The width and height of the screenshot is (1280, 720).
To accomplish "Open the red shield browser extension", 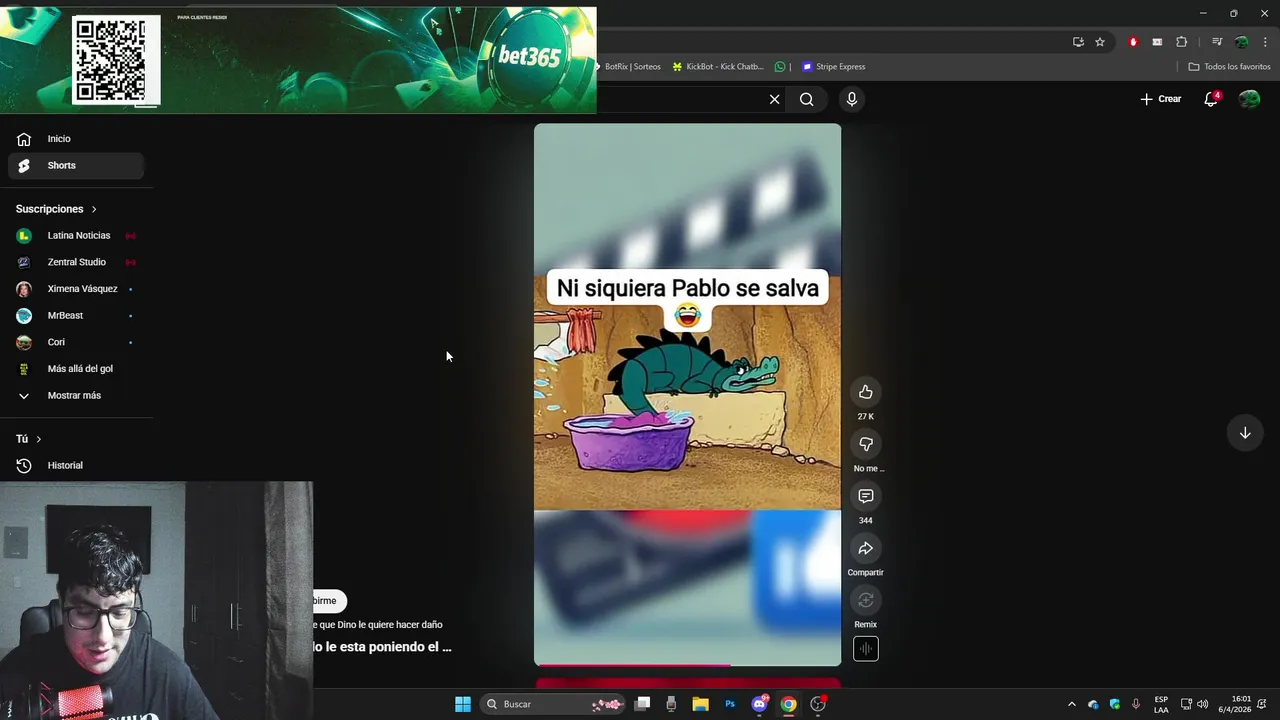I will [1133, 42].
